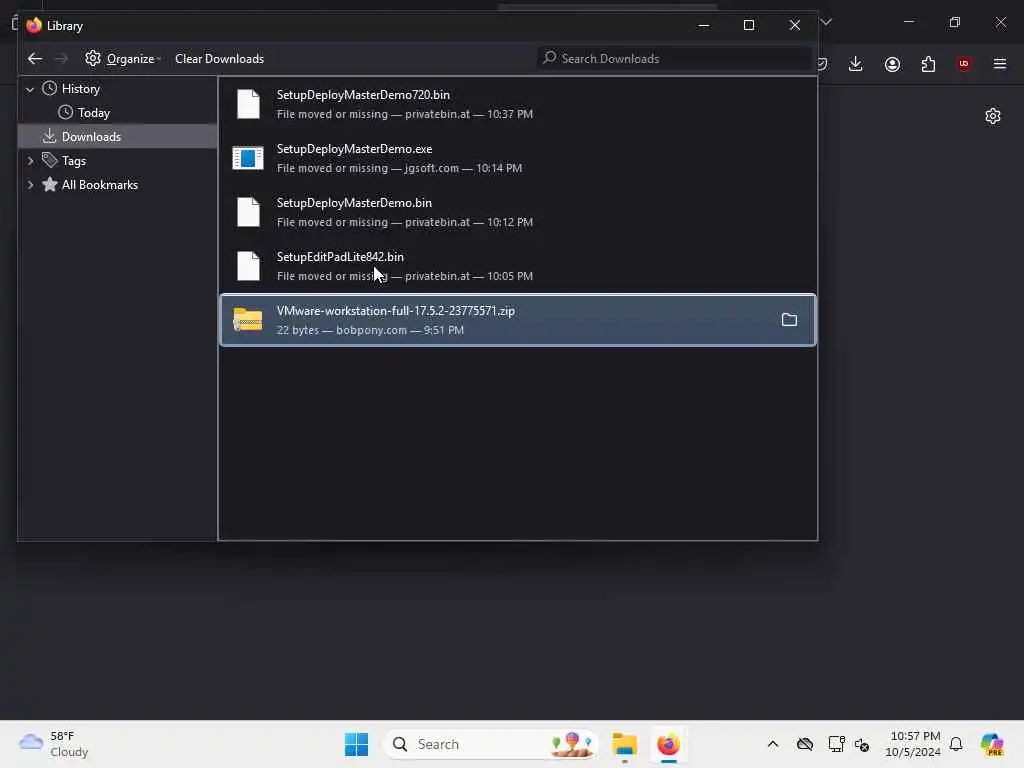Click the file icon of SetupDeployMasterDemo.bin
1024x768 pixels.
[248, 212]
